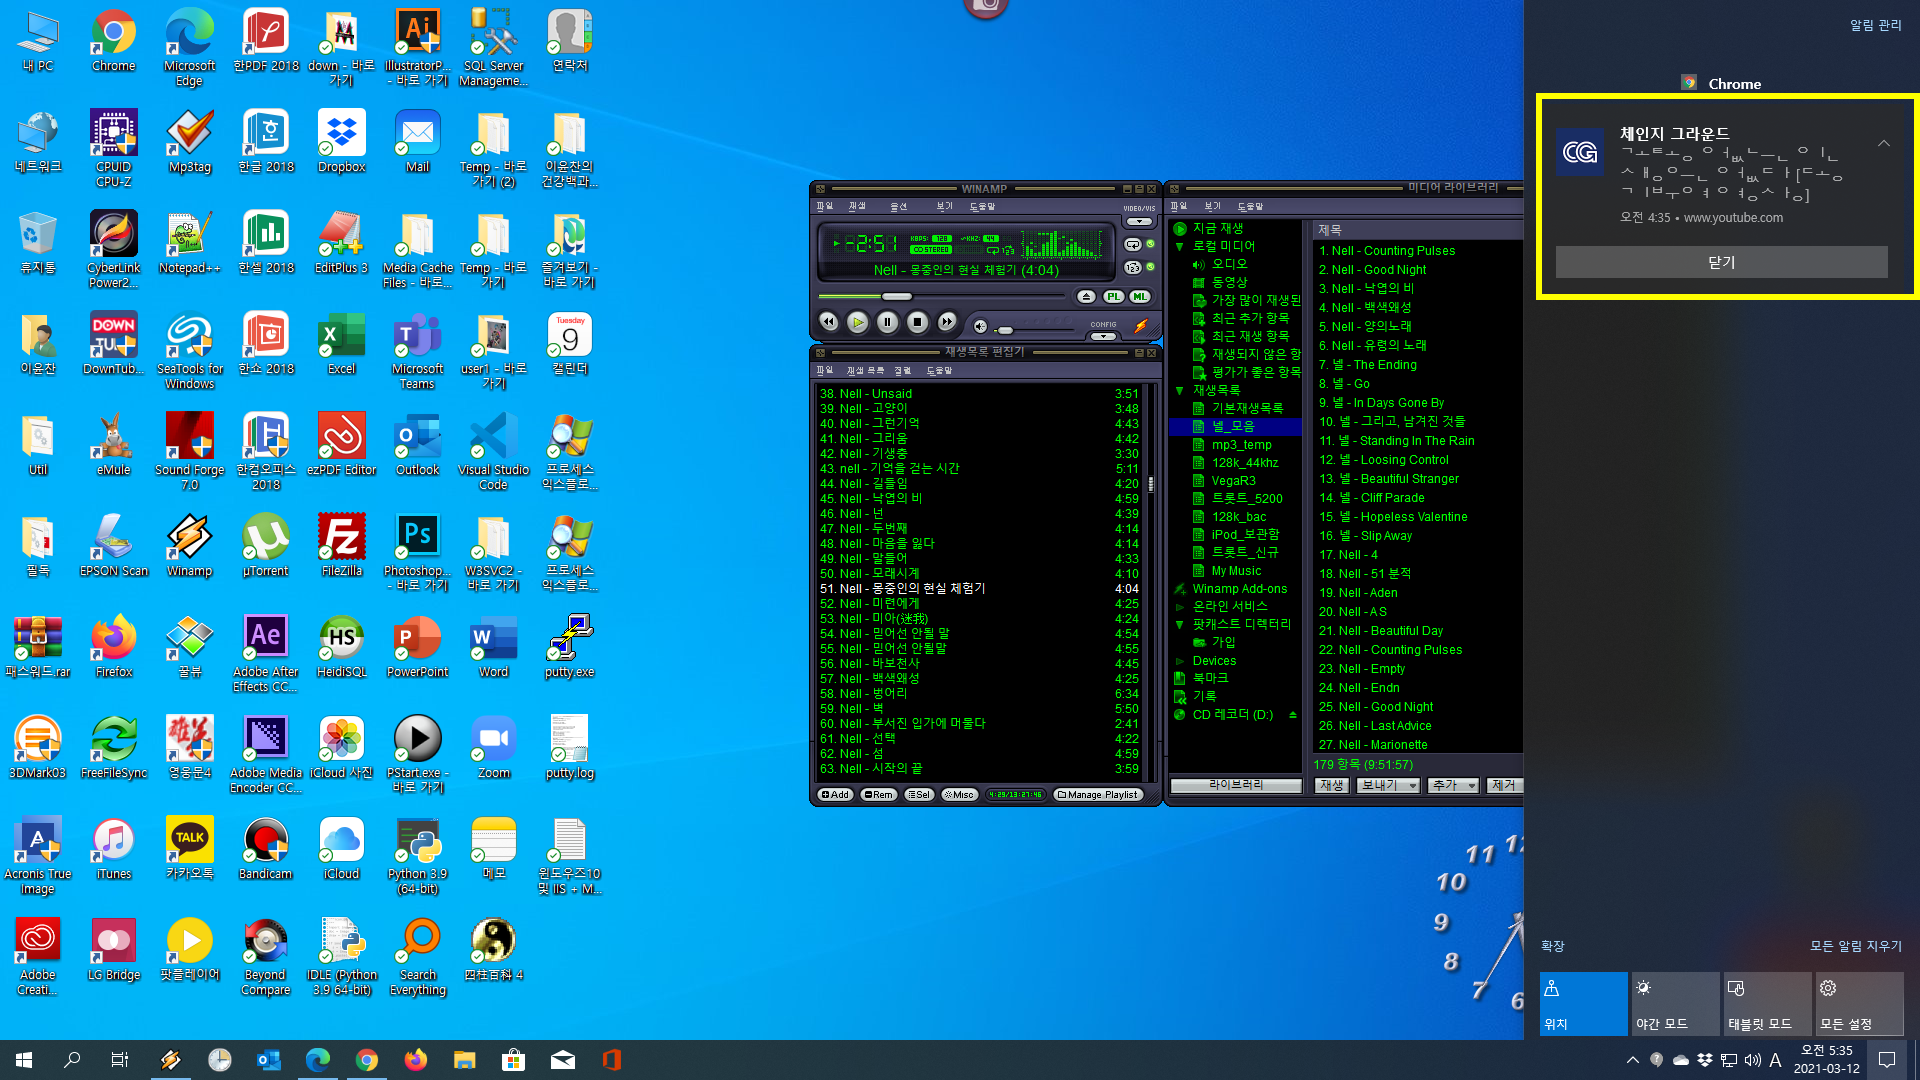Open 보내기 dropdown in media library

(x=1388, y=786)
